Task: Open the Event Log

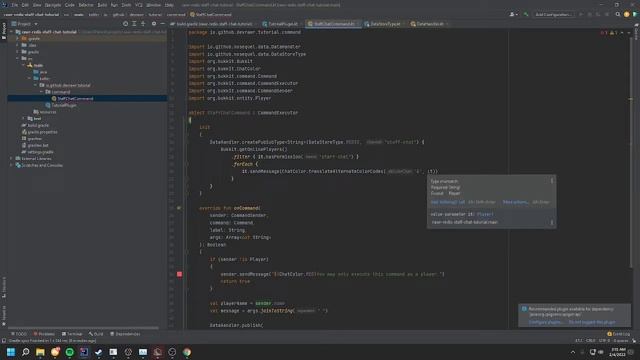Action: (618, 334)
